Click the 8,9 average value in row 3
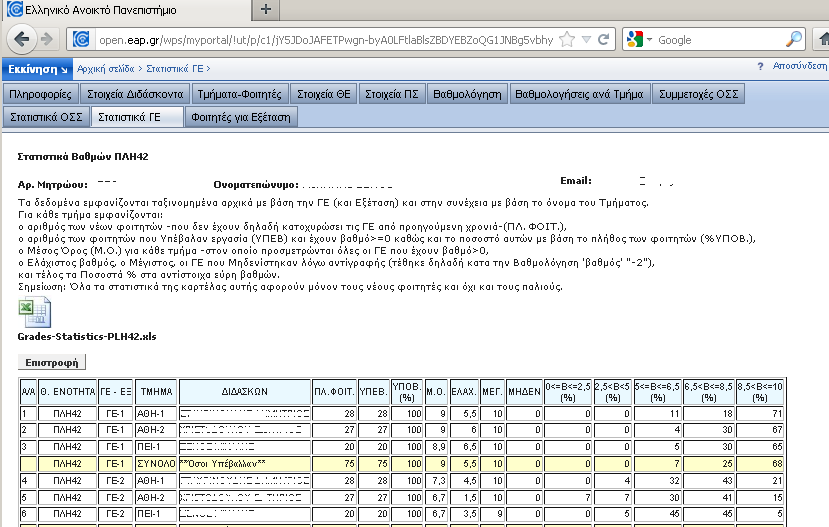This screenshot has height=527, width=829. click(436, 447)
